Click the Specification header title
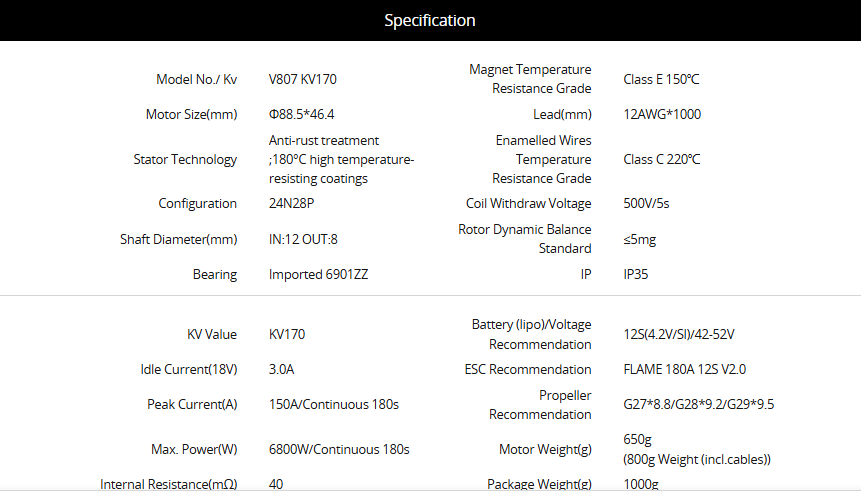The height and width of the screenshot is (492, 861). (x=429, y=20)
